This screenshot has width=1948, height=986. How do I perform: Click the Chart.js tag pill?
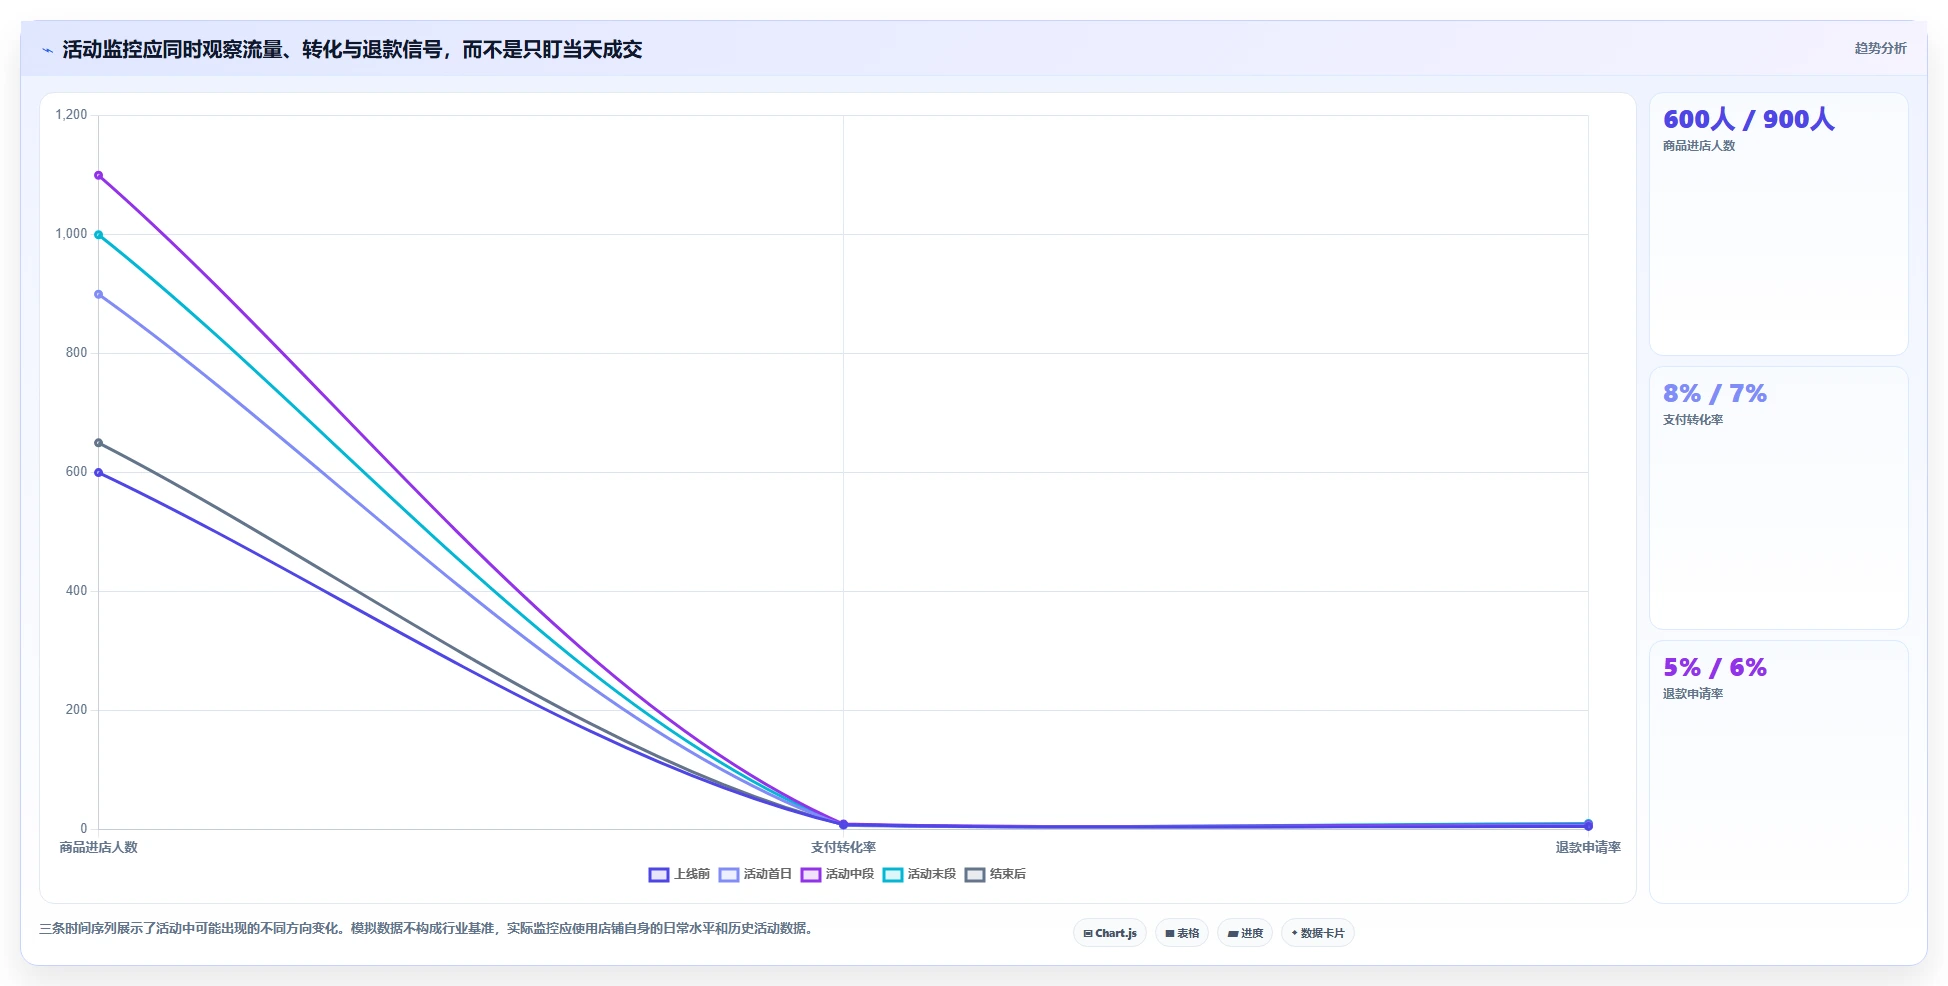click(1110, 933)
